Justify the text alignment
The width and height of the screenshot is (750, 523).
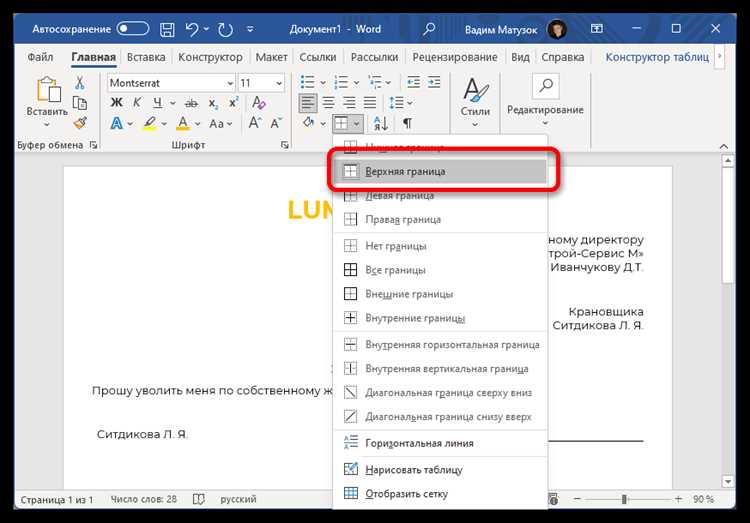(x=370, y=102)
